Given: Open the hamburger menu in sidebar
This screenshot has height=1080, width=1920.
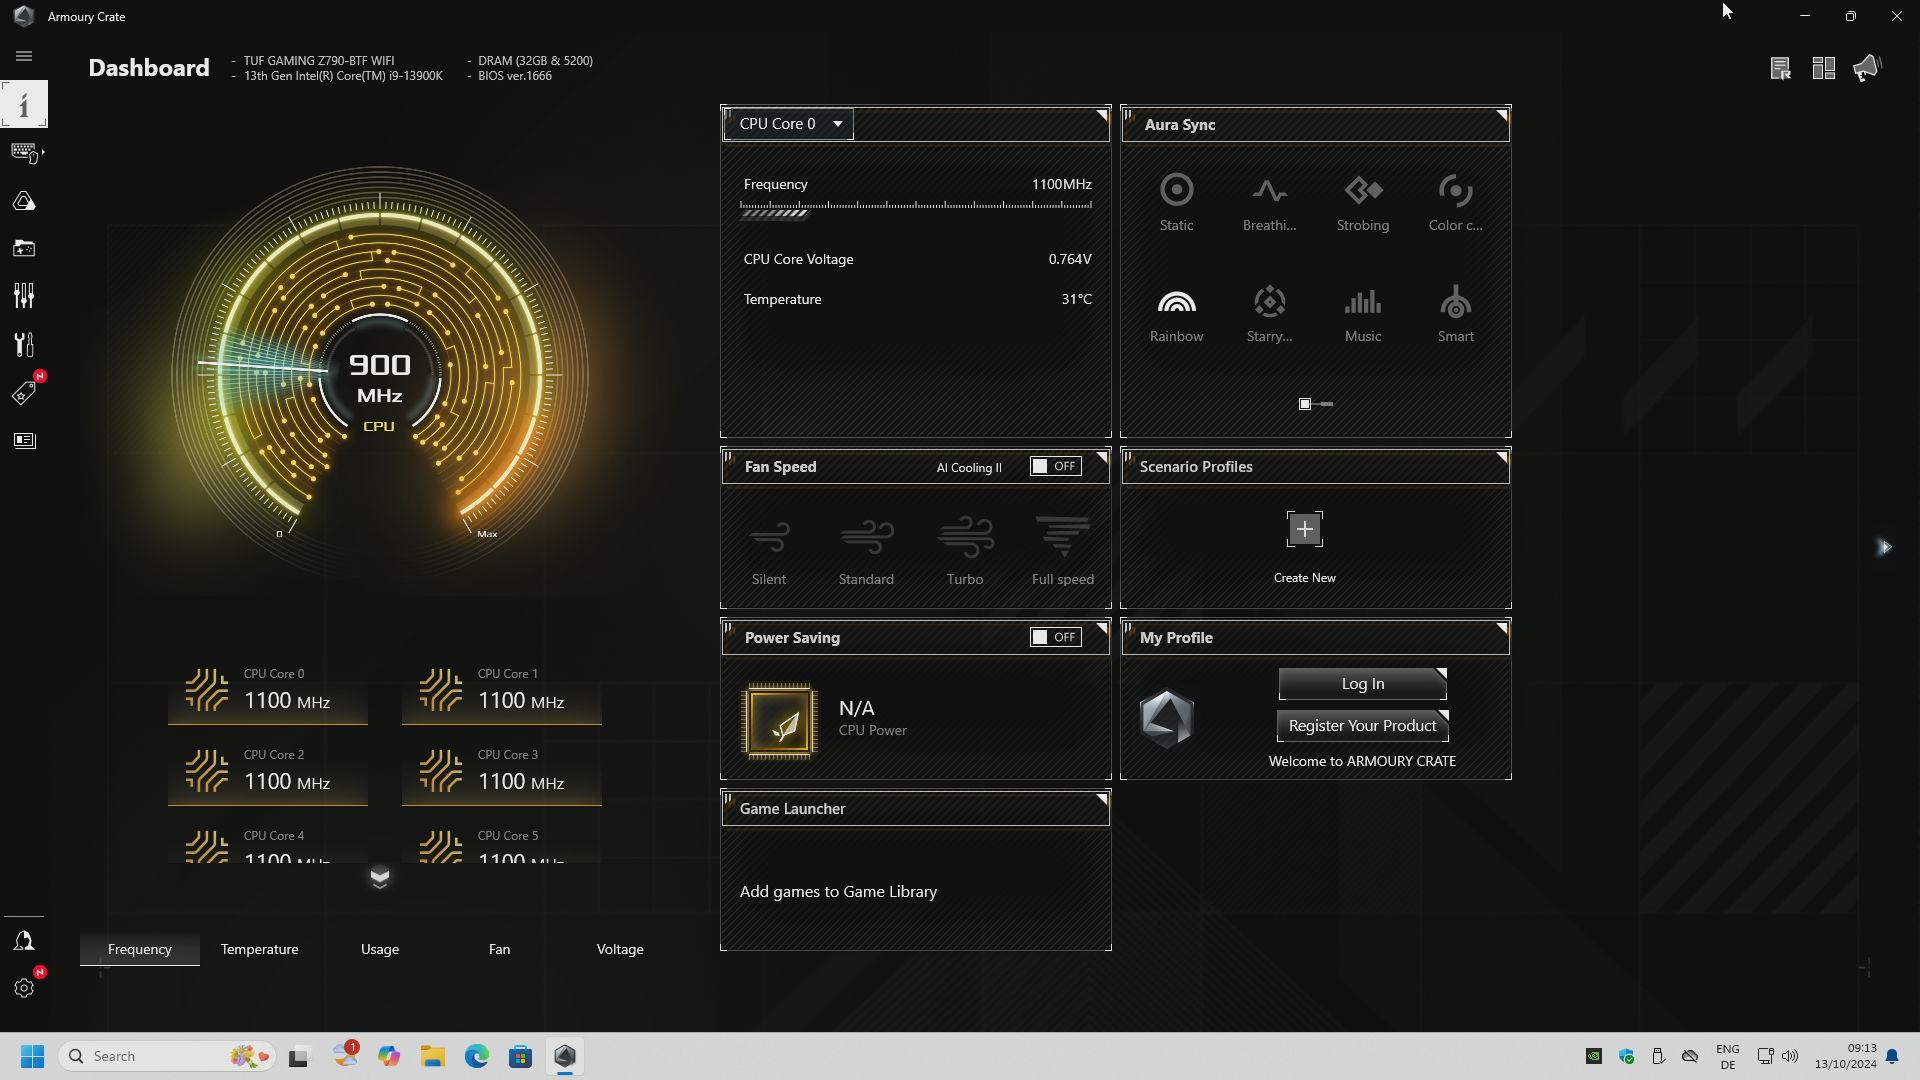Looking at the screenshot, I should point(24,57).
